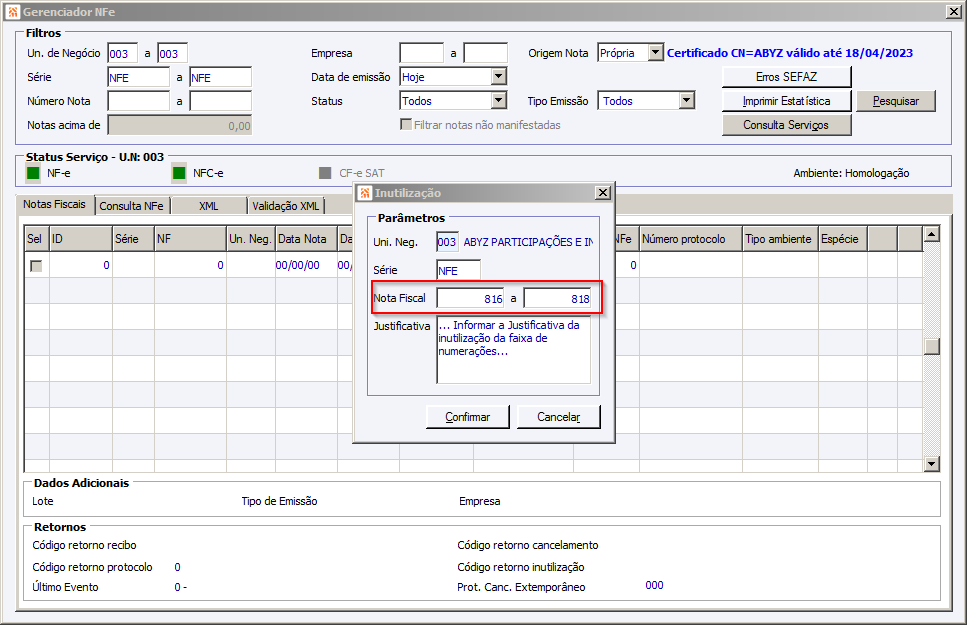
Task: Click the Erros SEFAZ button
Action: pyautogui.click(x=786, y=77)
